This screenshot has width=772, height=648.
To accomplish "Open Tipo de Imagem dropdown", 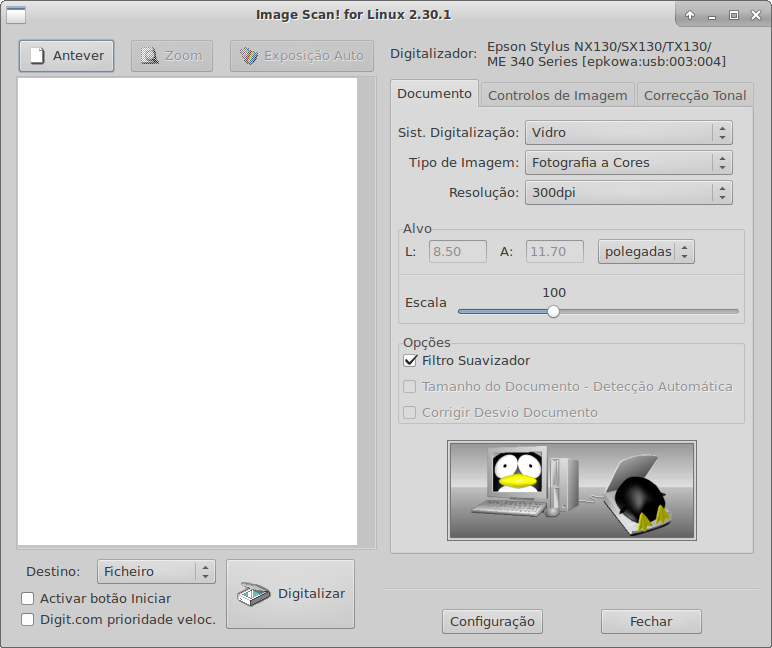I will [x=629, y=162].
